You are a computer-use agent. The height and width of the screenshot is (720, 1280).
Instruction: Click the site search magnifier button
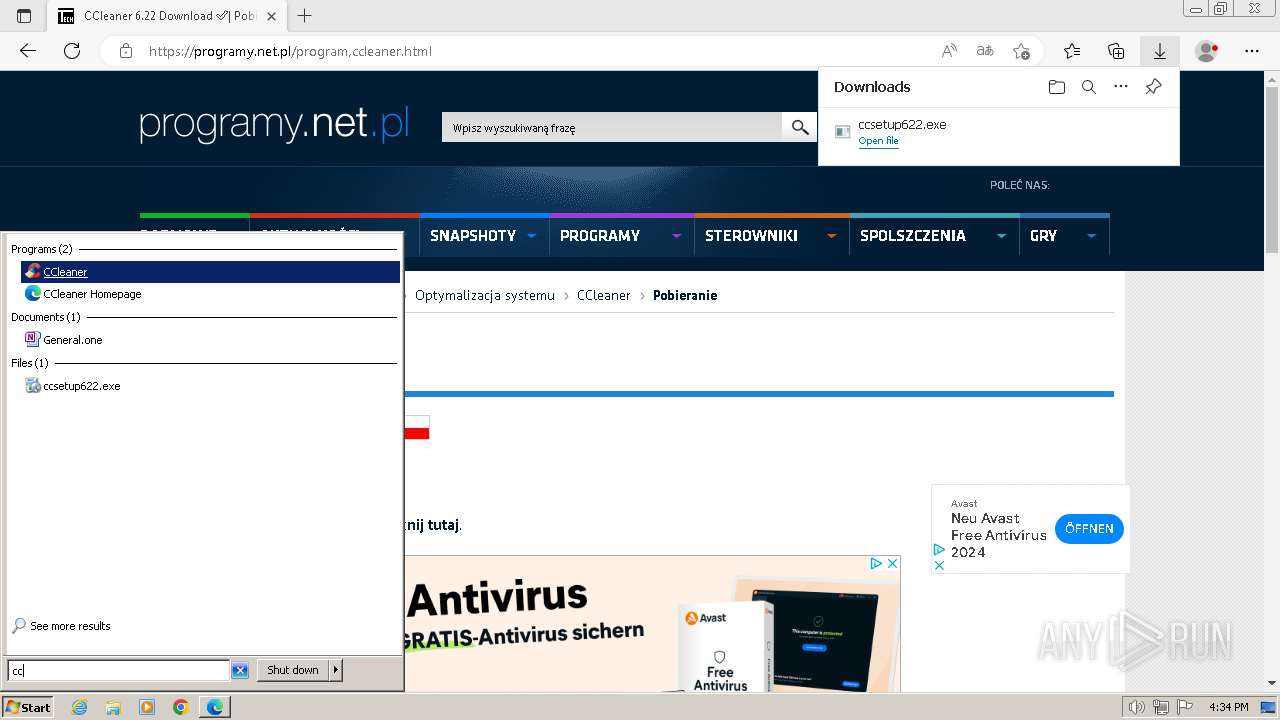pos(799,127)
